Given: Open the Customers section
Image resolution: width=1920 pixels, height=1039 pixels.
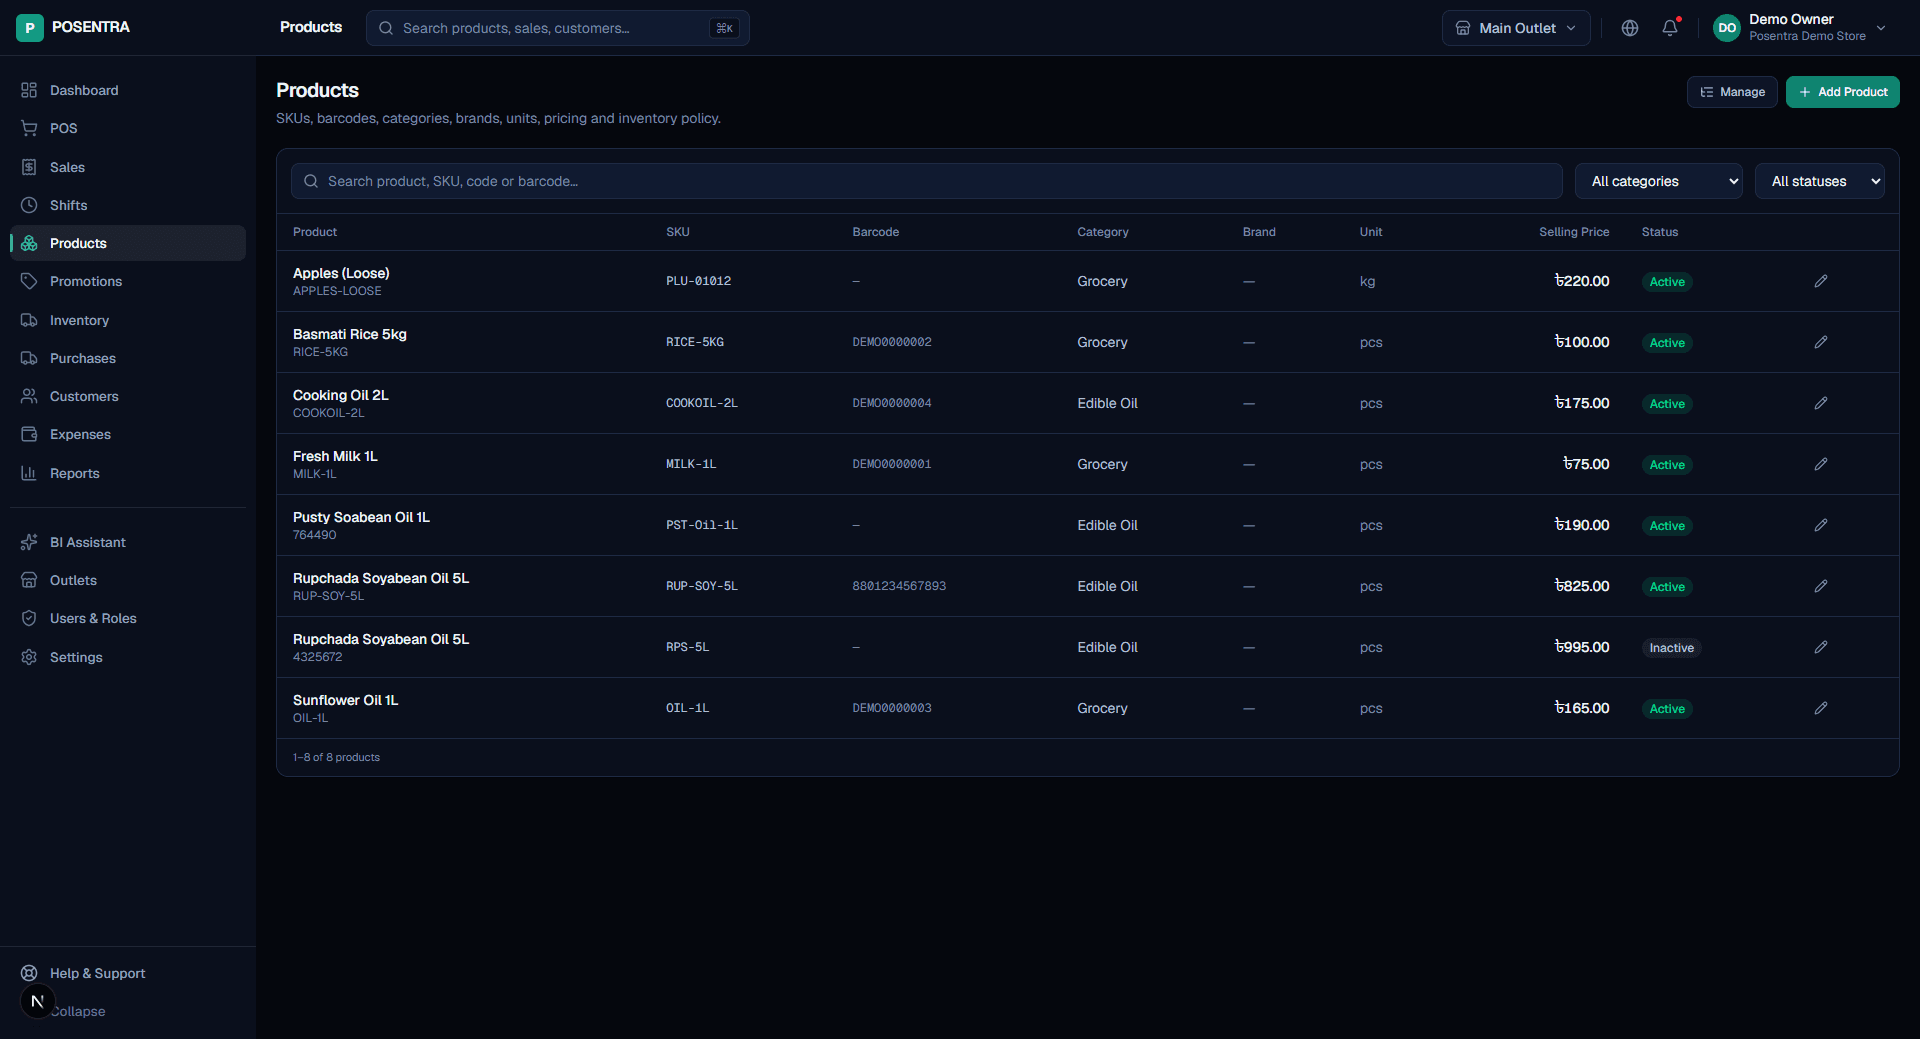Looking at the screenshot, I should point(128,396).
